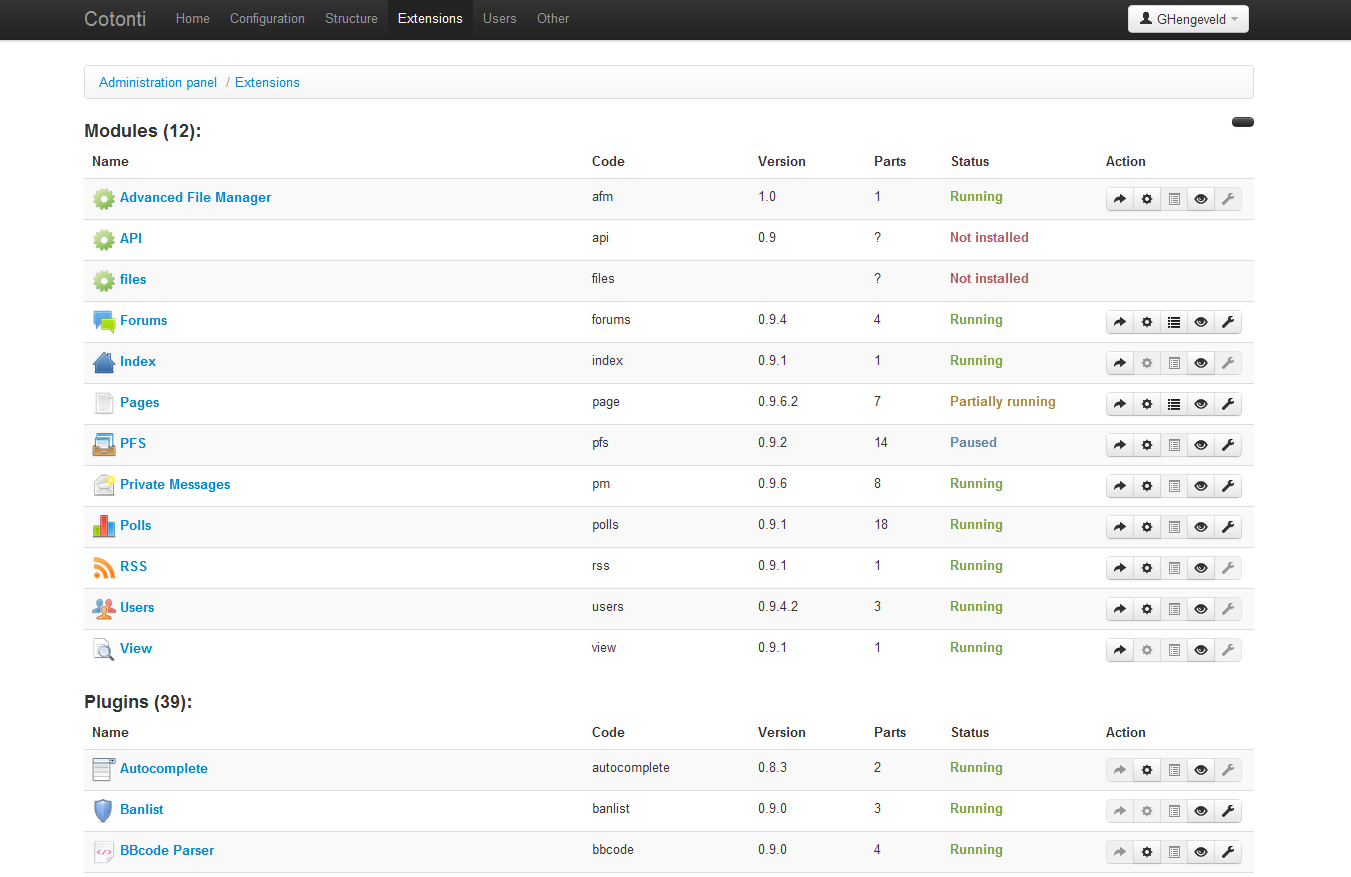The width and height of the screenshot is (1351, 877).
Task: Click the Banlist shield icon
Action: point(104,810)
